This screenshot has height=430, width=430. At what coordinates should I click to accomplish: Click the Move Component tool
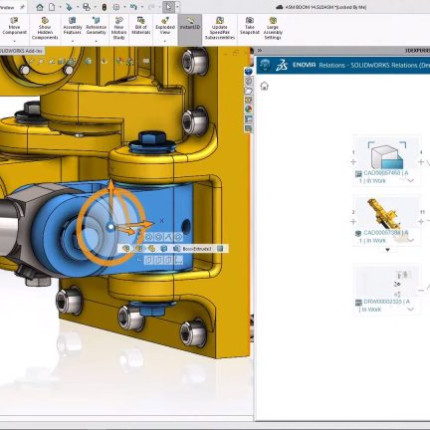pyautogui.click(x=14, y=26)
